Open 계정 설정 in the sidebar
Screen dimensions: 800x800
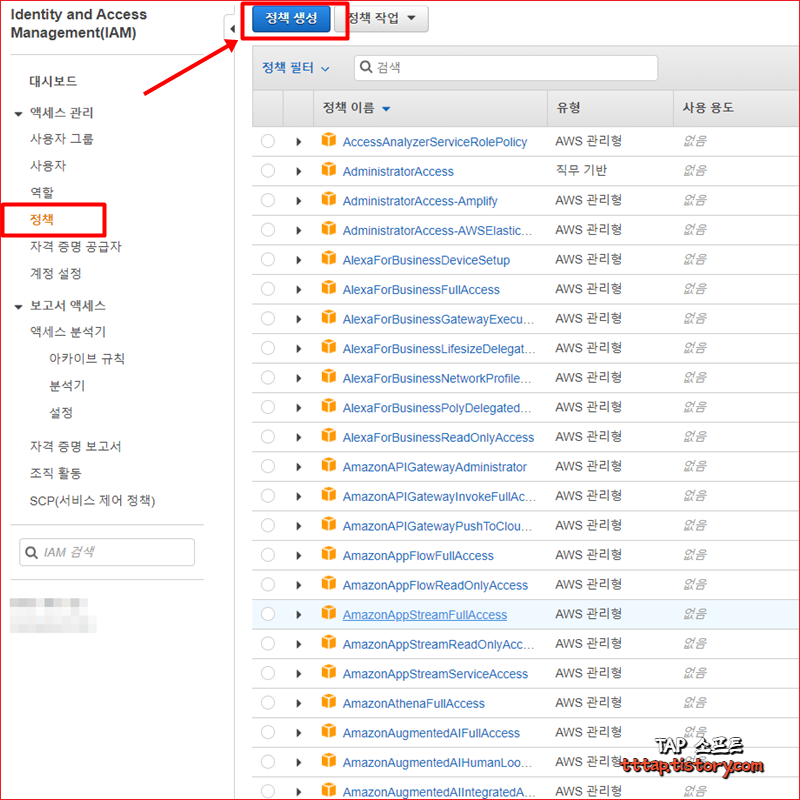pos(56,274)
